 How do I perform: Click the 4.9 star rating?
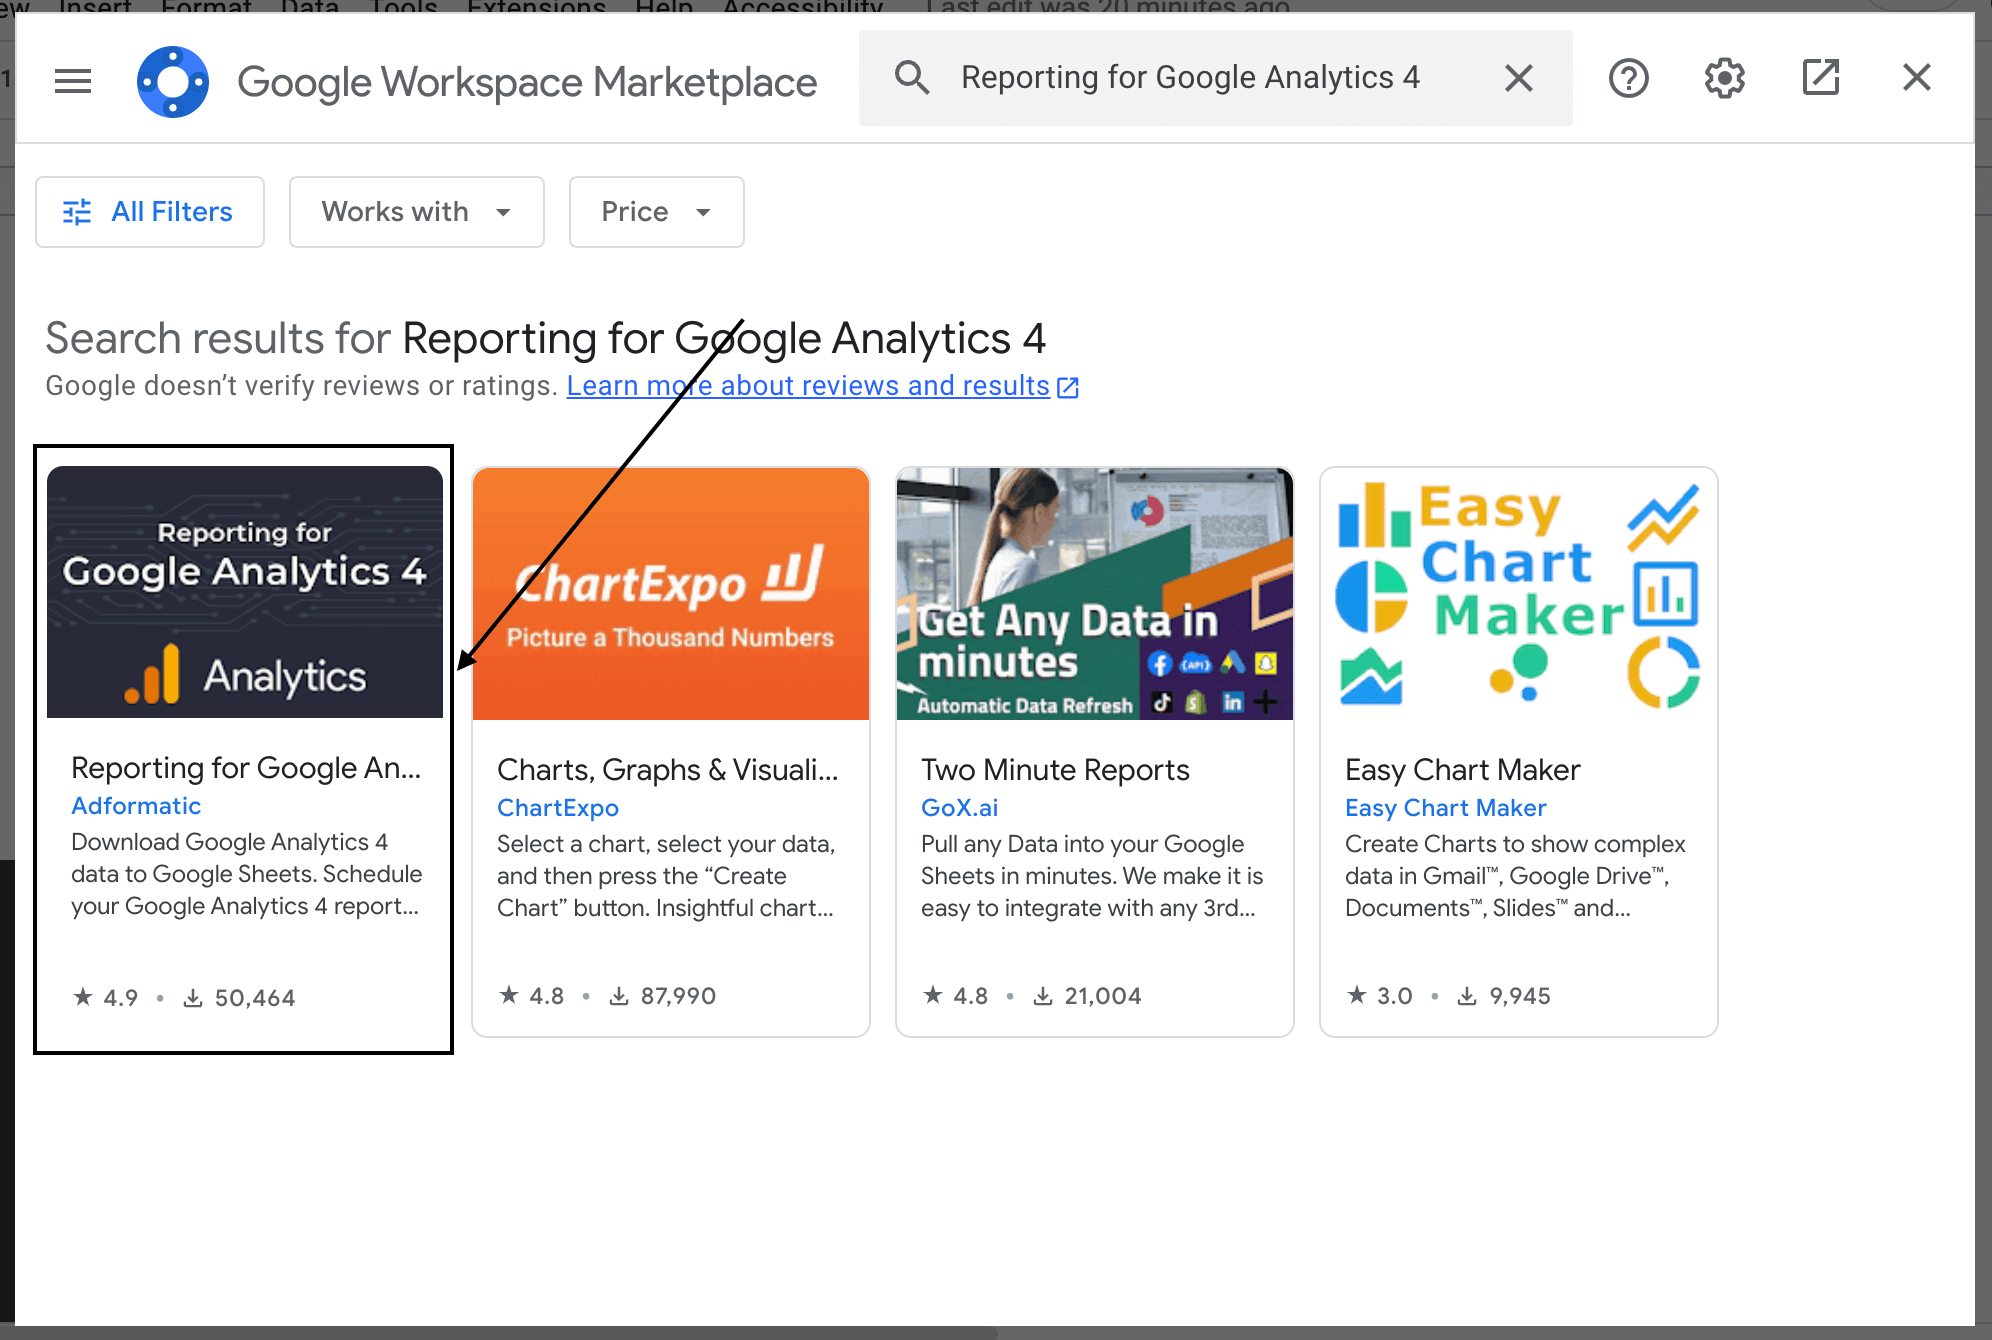click(106, 998)
